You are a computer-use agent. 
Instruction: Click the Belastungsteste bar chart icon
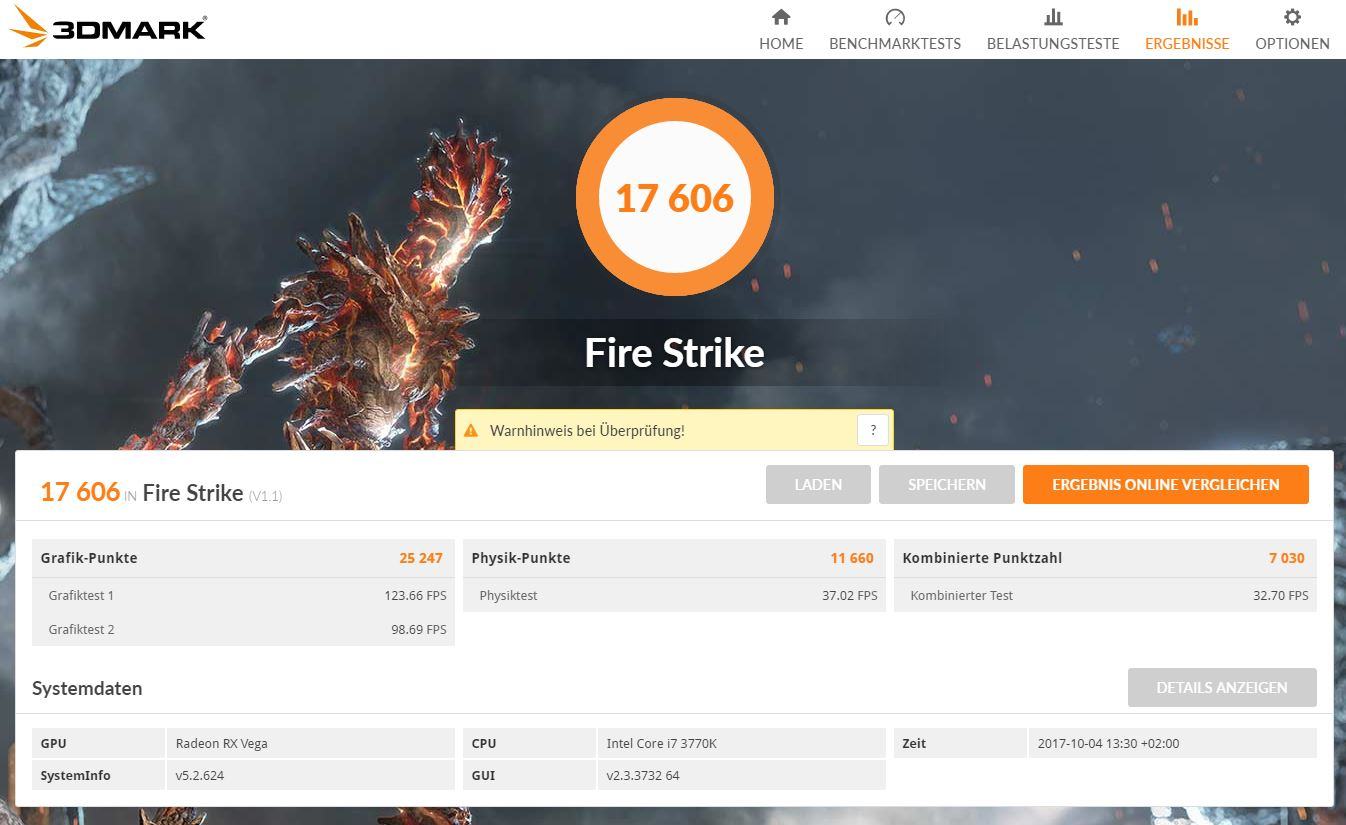point(1053,17)
